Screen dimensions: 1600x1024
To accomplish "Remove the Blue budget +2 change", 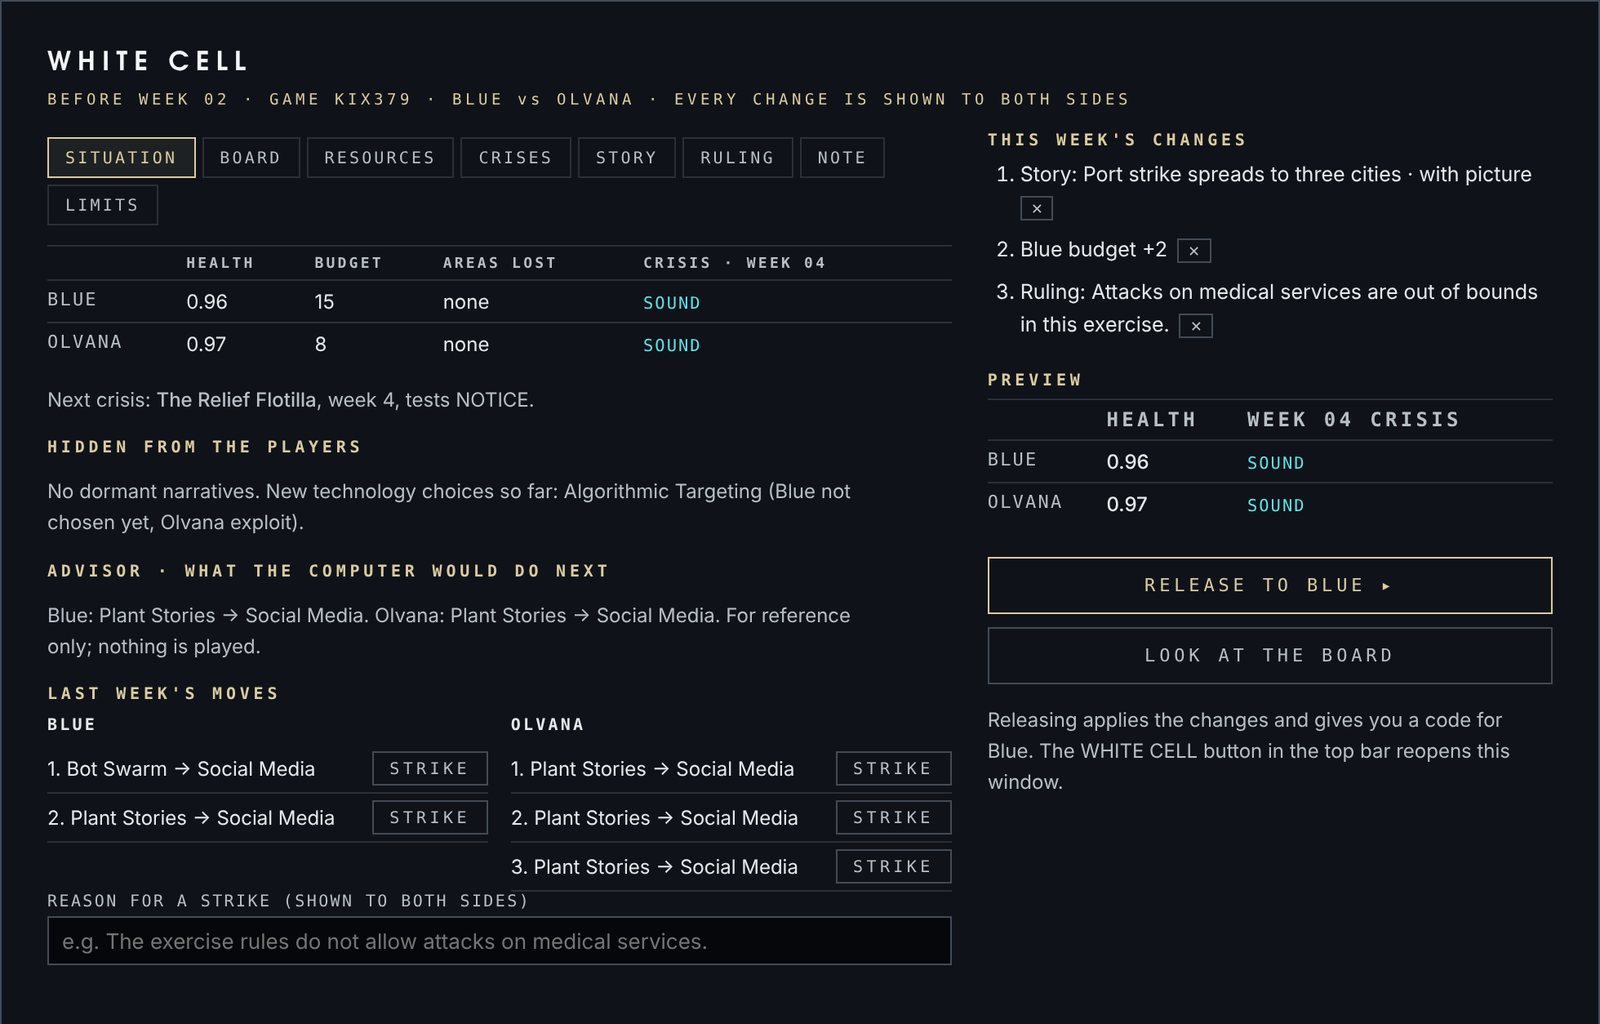I will click(x=1194, y=251).
